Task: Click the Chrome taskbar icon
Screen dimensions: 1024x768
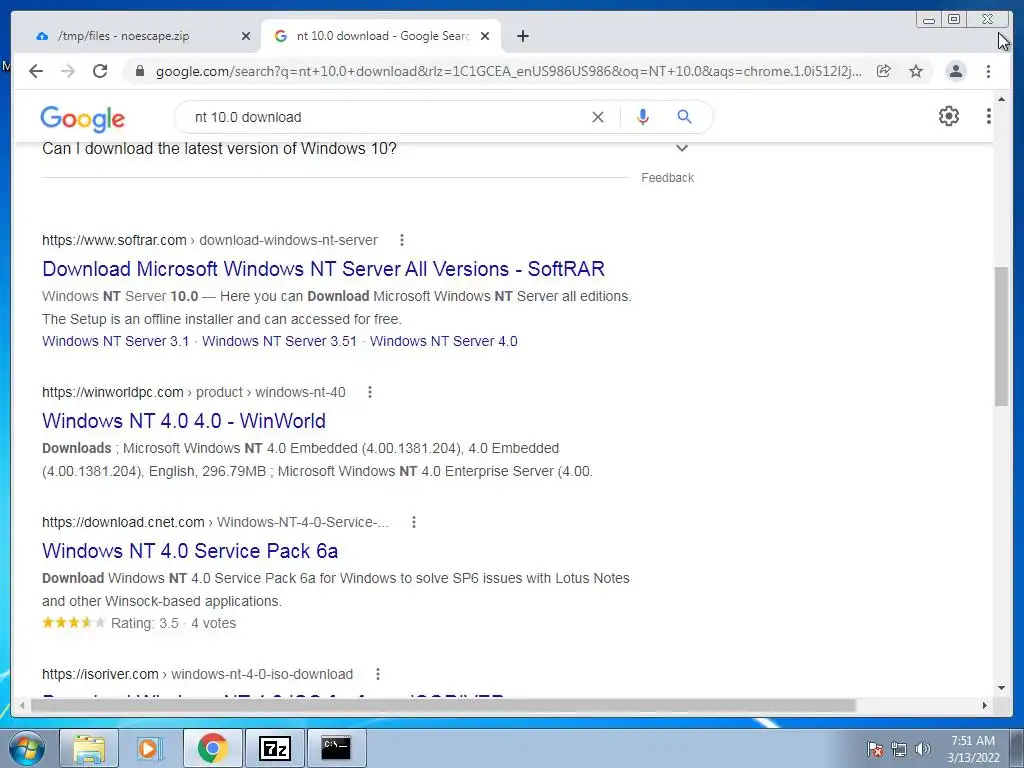Action: (212, 748)
